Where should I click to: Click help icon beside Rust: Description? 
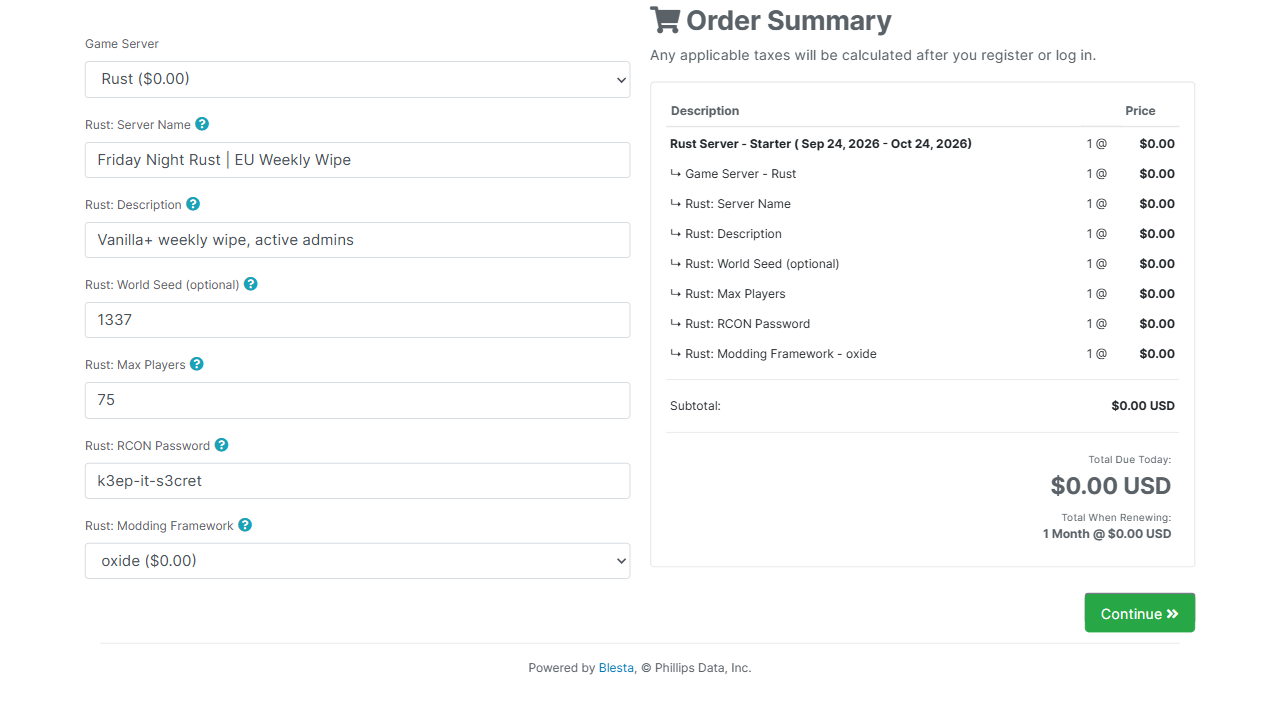193,204
